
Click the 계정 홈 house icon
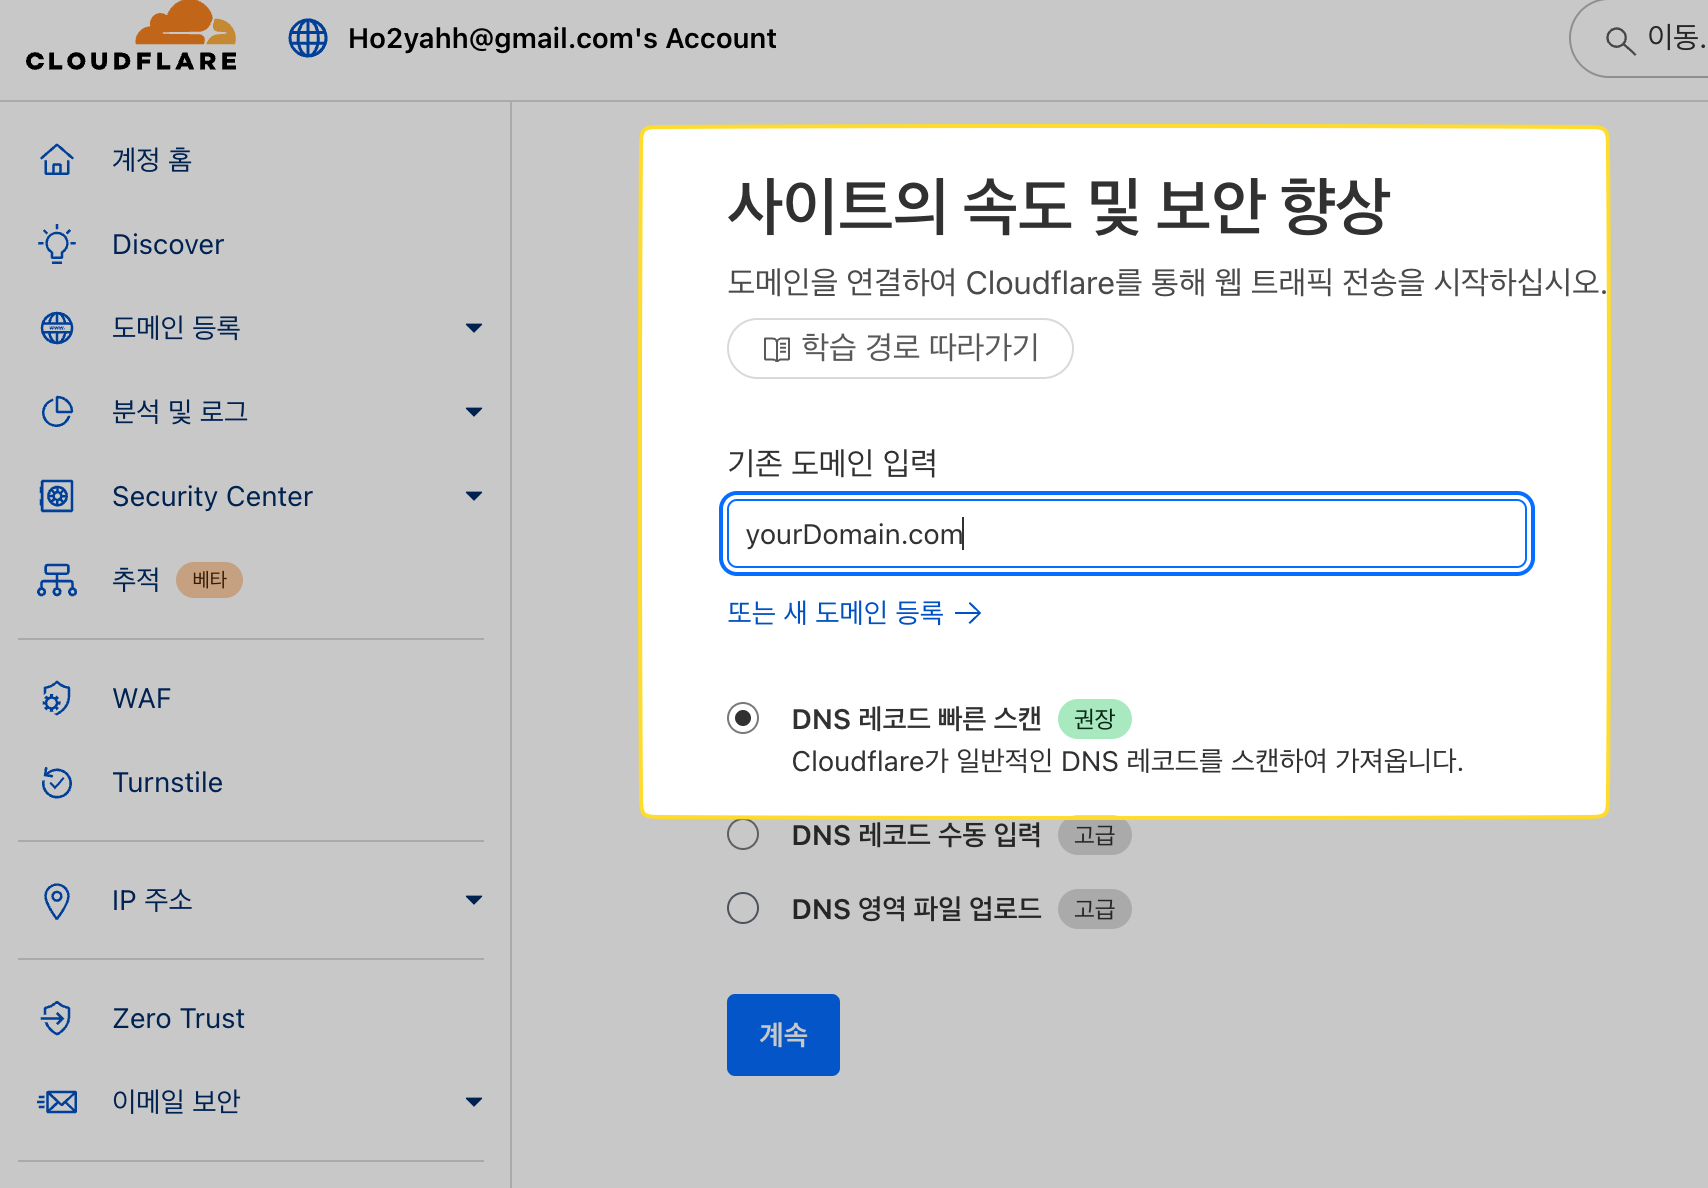tap(57, 159)
